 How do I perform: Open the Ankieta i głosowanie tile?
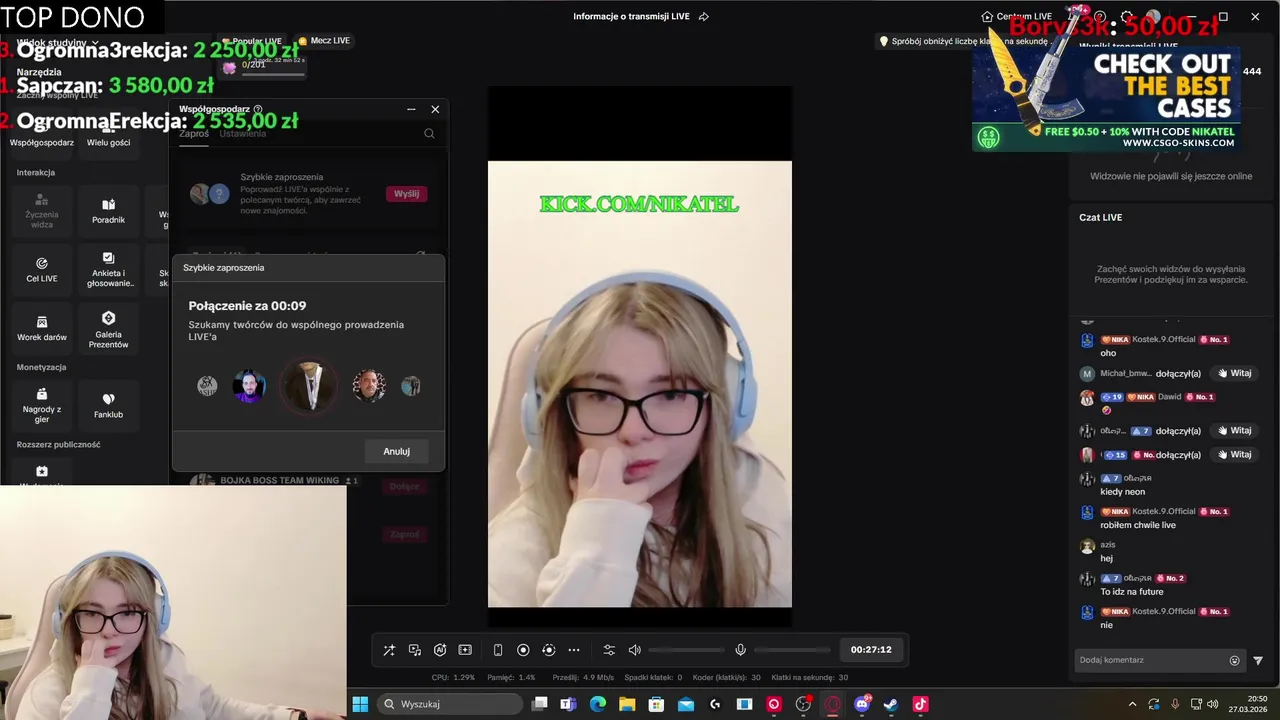(108, 270)
